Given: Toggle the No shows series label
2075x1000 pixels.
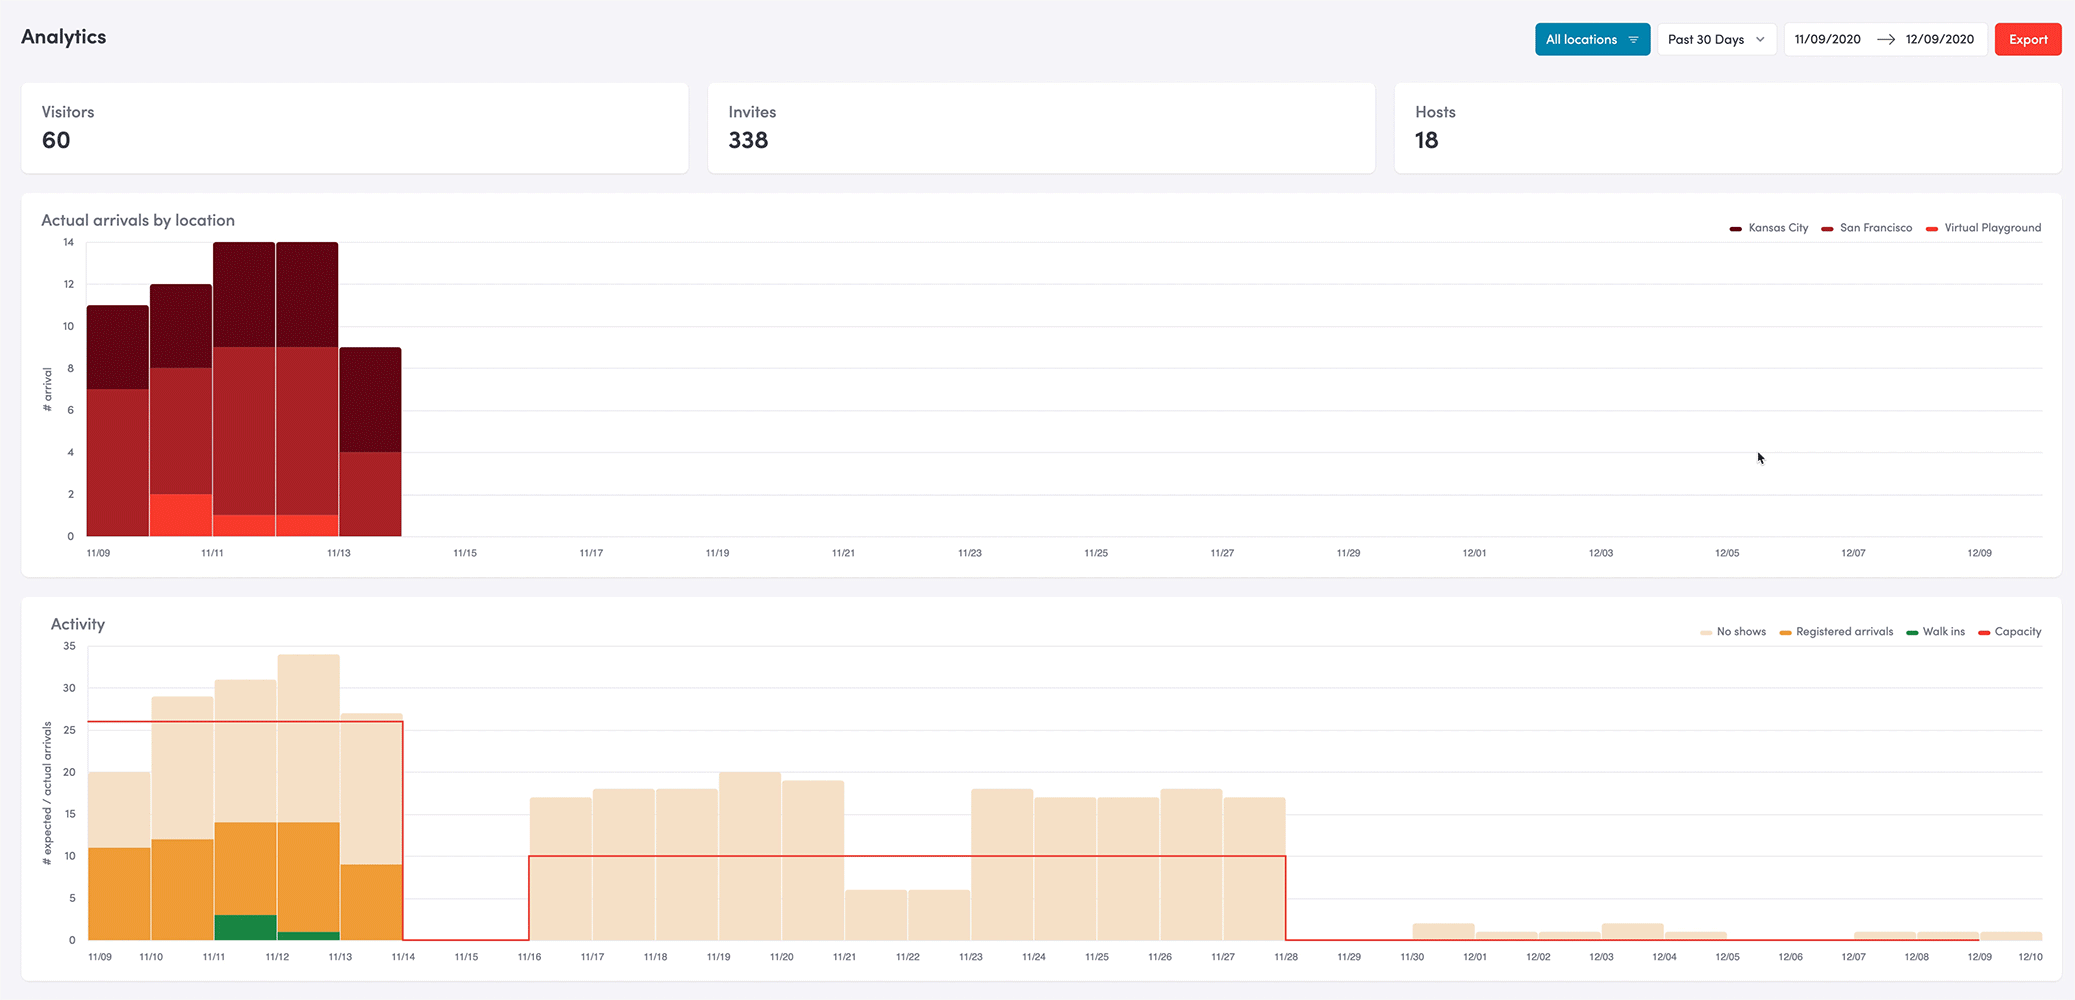Looking at the screenshot, I should coord(1741,632).
